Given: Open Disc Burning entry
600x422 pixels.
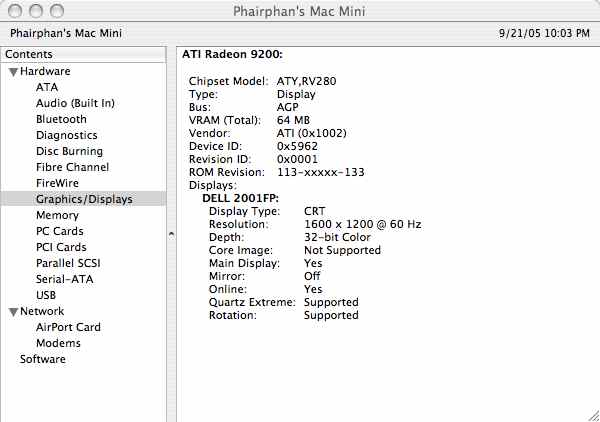Looking at the screenshot, I should [69, 151].
